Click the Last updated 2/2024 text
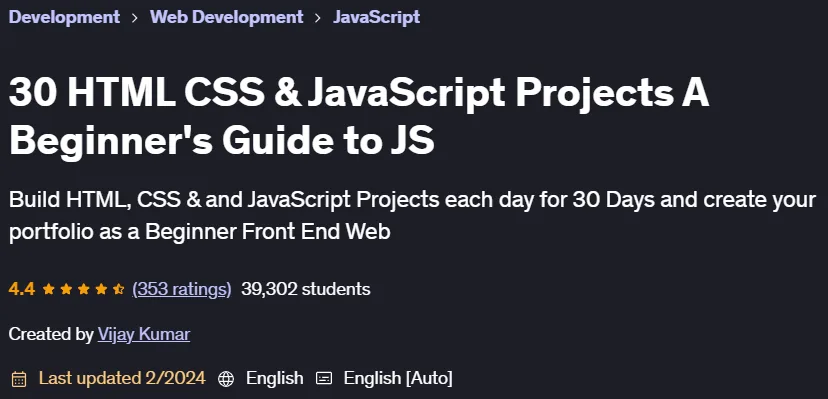The width and height of the screenshot is (828, 399). pyautogui.click(x=122, y=378)
